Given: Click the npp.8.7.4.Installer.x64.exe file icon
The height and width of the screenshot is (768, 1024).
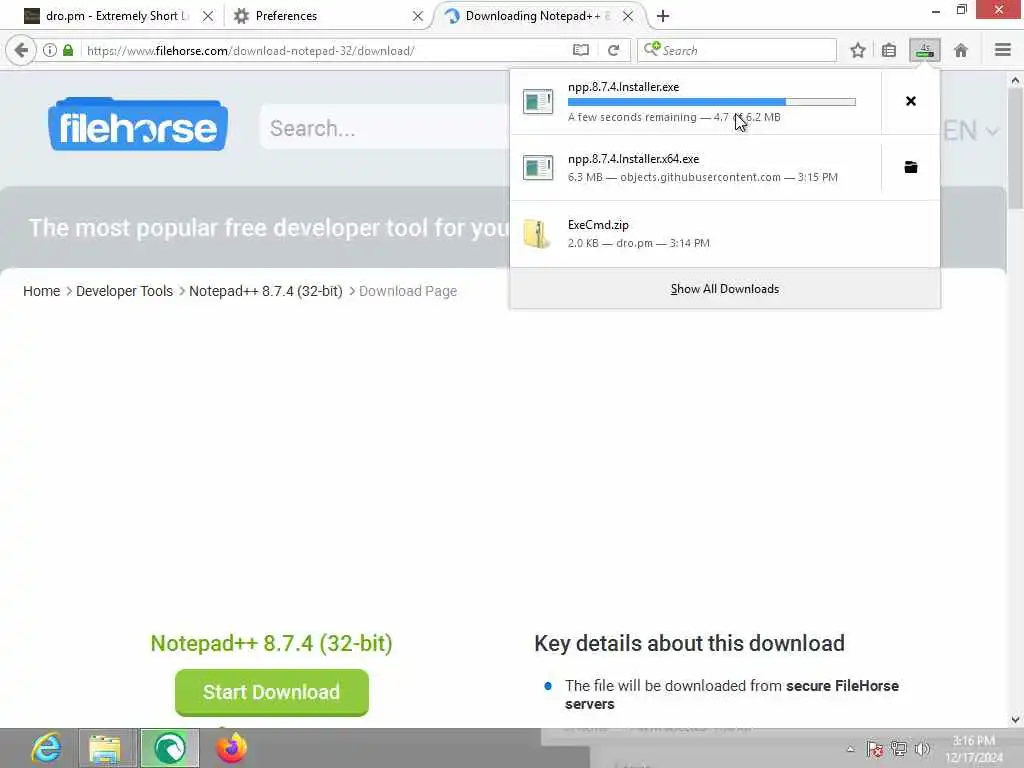Looking at the screenshot, I should pyautogui.click(x=538, y=167).
